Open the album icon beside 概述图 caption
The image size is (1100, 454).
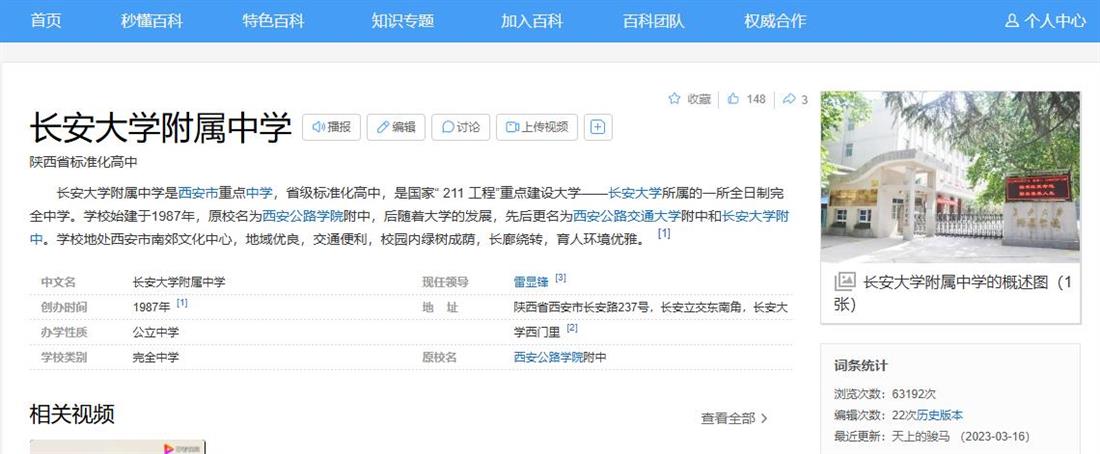coord(845,282)
